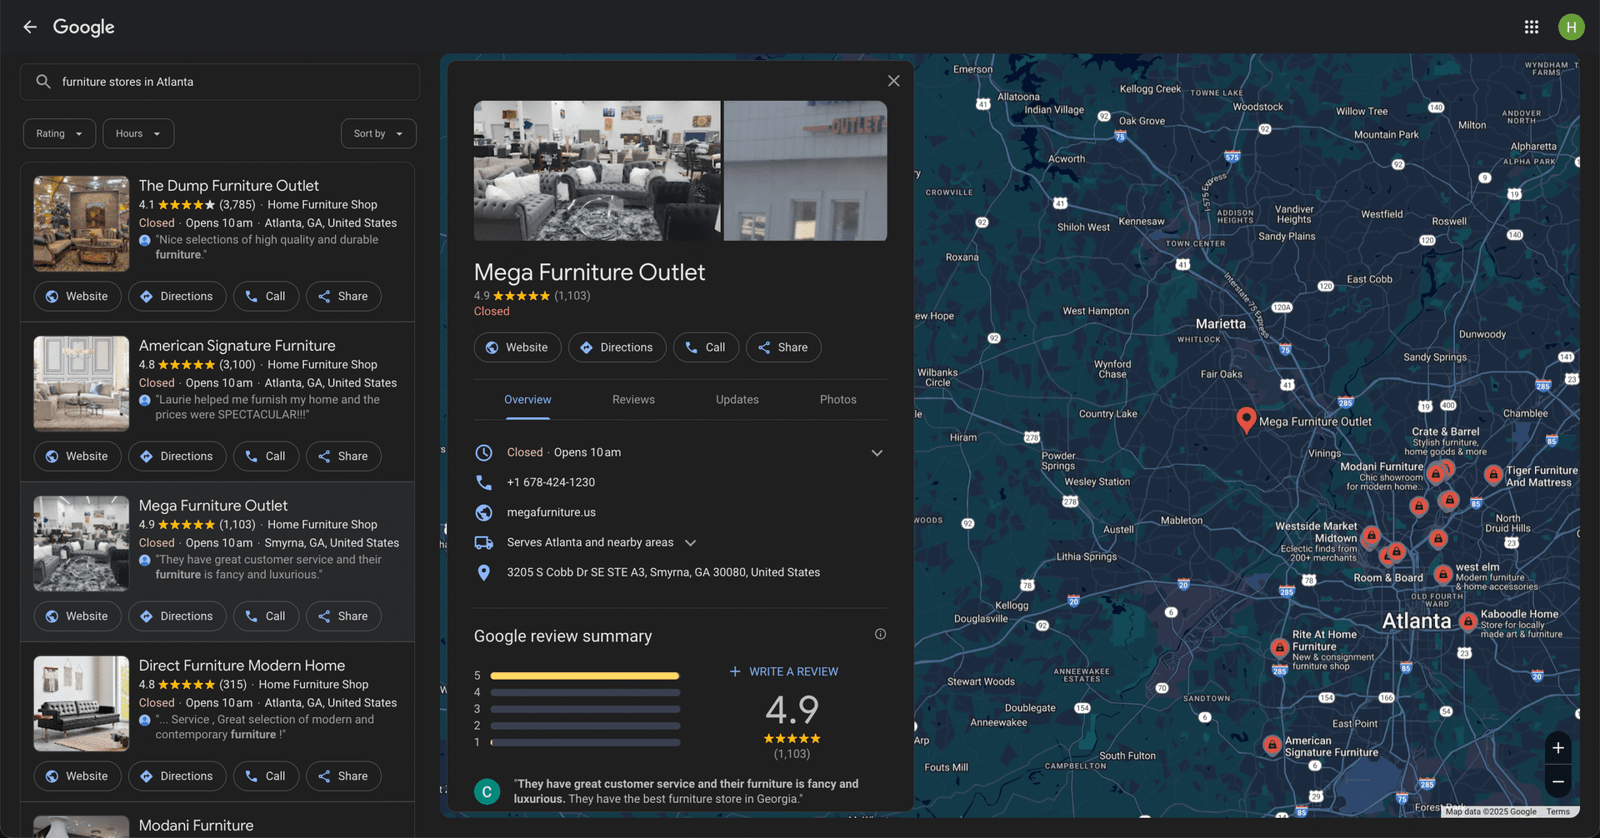Click the 4-star rating bar
The width and height of the screenshot is (1600, 838).
pos(585,693)
